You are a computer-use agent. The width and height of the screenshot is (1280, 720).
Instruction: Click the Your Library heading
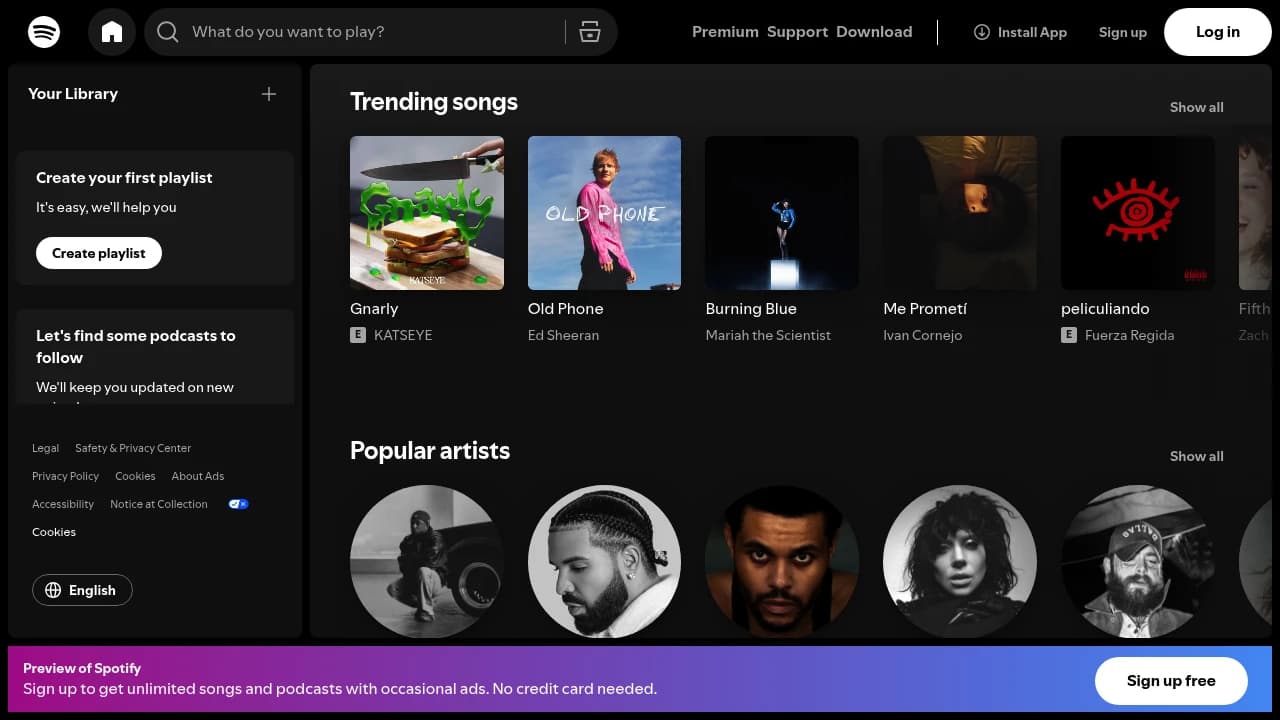pyautogui.click(x=73, y=94)
